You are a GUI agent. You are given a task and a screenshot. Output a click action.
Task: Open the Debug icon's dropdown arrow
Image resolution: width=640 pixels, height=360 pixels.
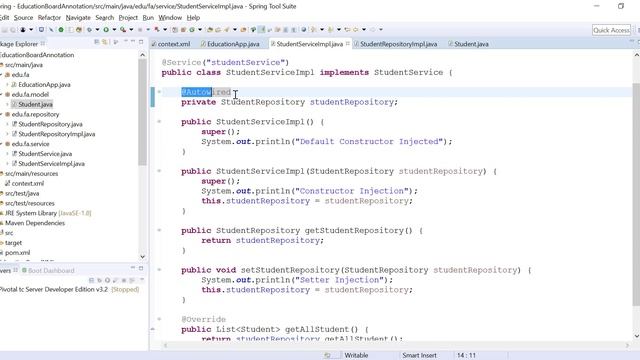(x=98, y=29)
